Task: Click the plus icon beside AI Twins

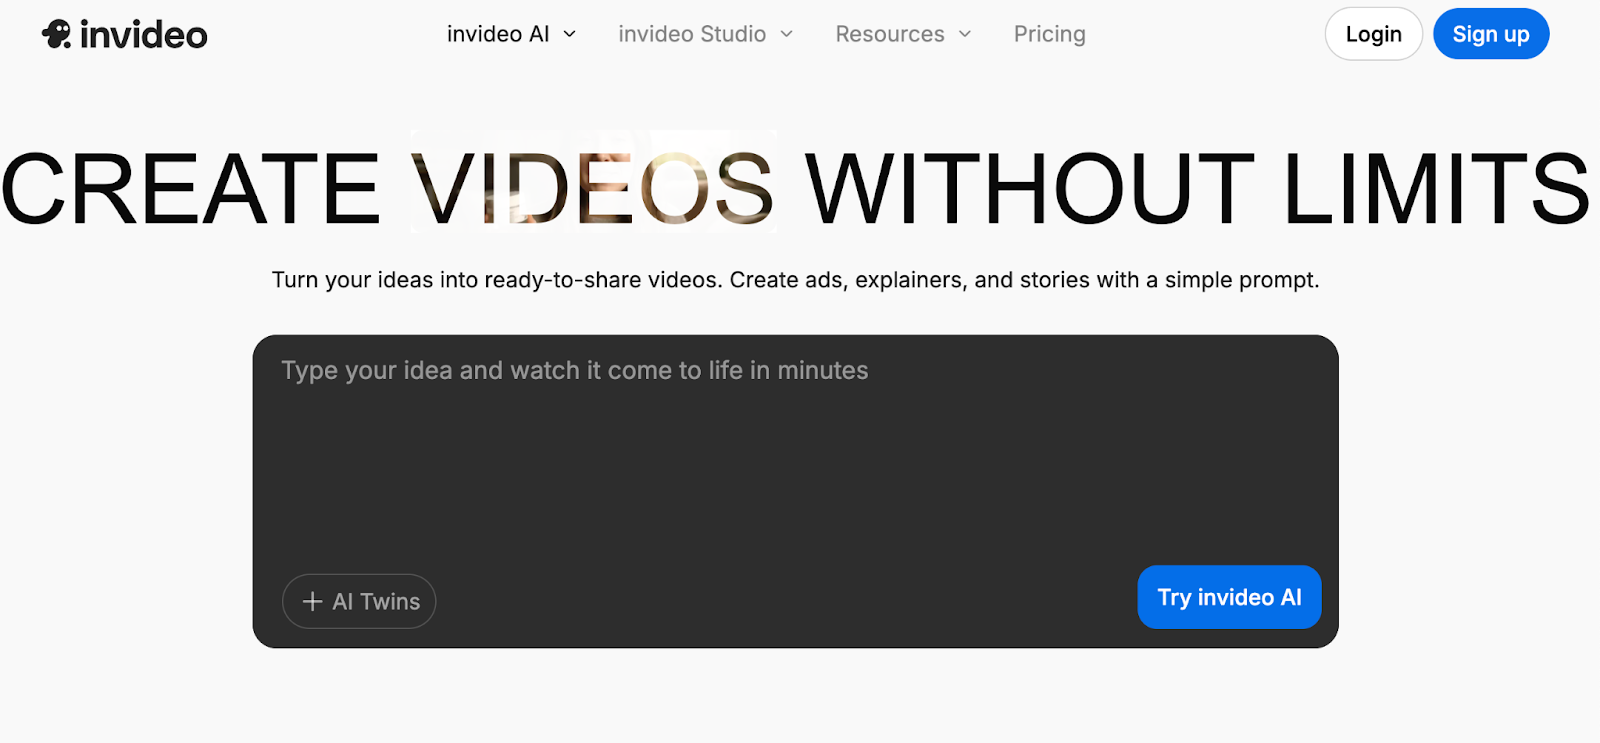Action: (x=312, y=601)
